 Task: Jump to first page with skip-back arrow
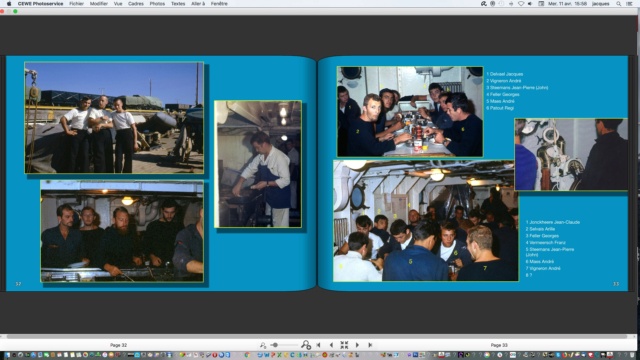click(318, 345)
